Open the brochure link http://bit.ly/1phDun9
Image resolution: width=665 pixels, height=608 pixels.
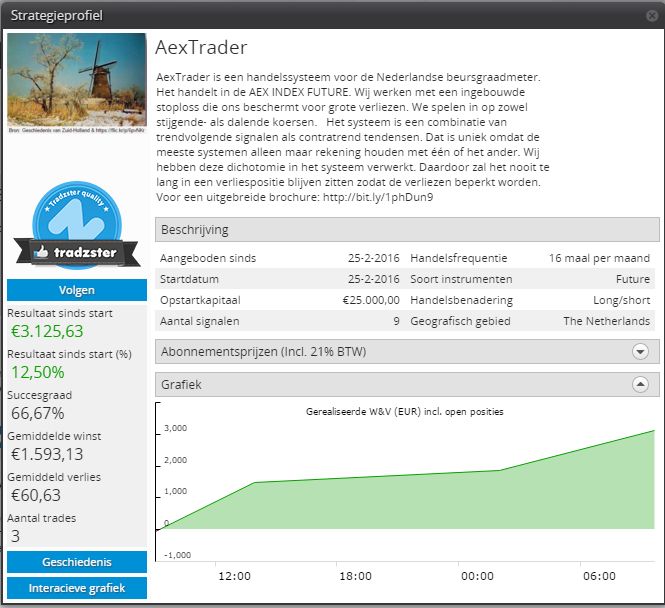[x=378, y=197]
